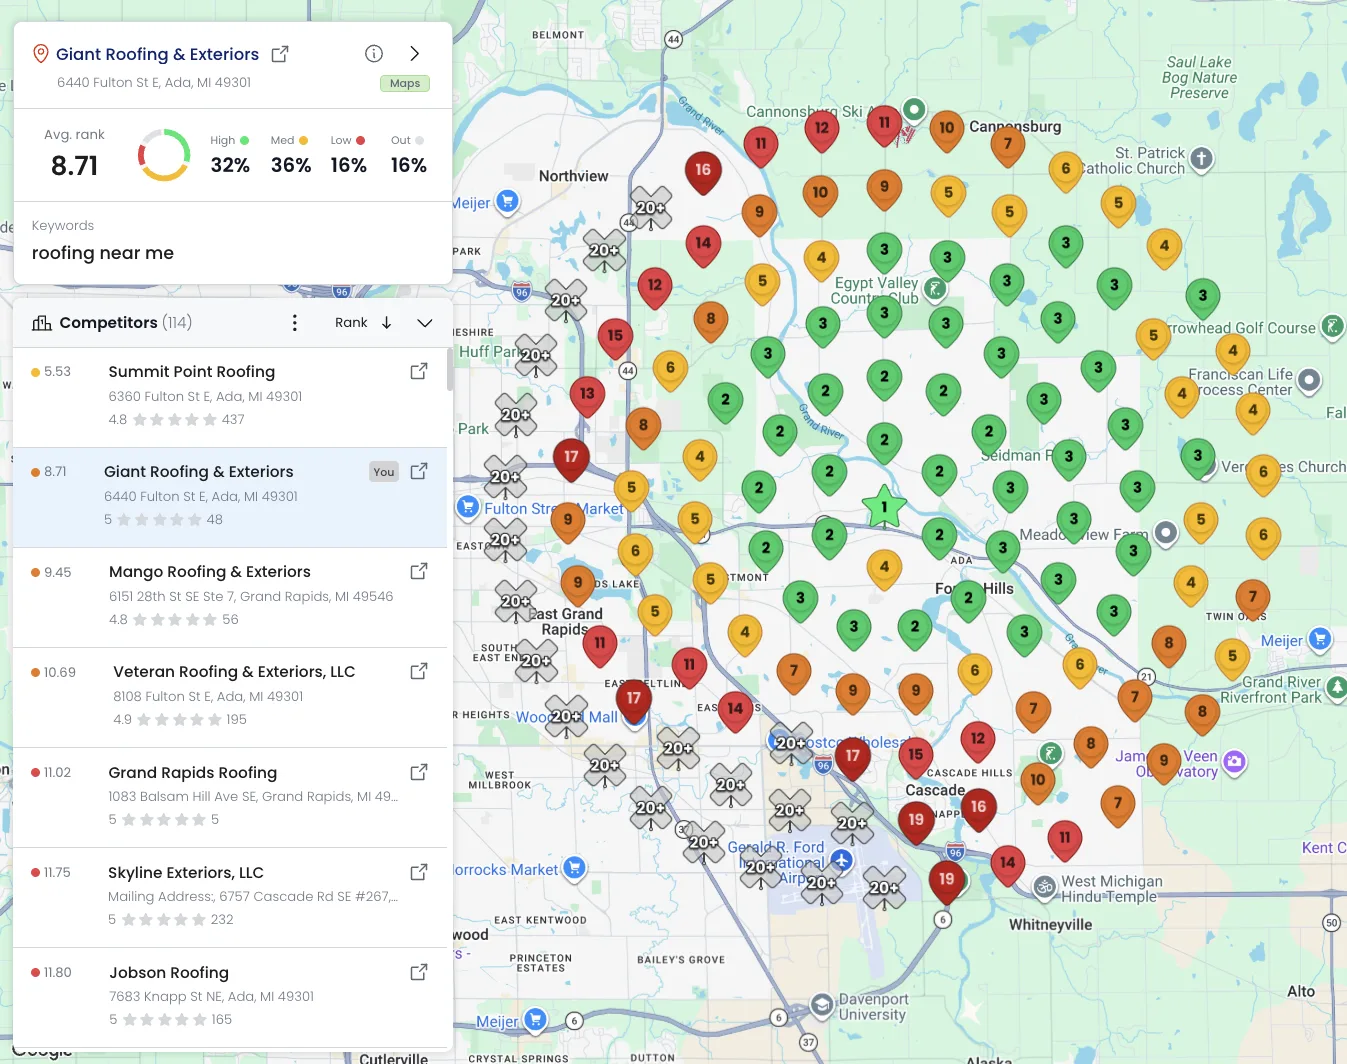Click the High 32% statistic
This screenshot has width=1347, height=1064.
click(230, 156)
